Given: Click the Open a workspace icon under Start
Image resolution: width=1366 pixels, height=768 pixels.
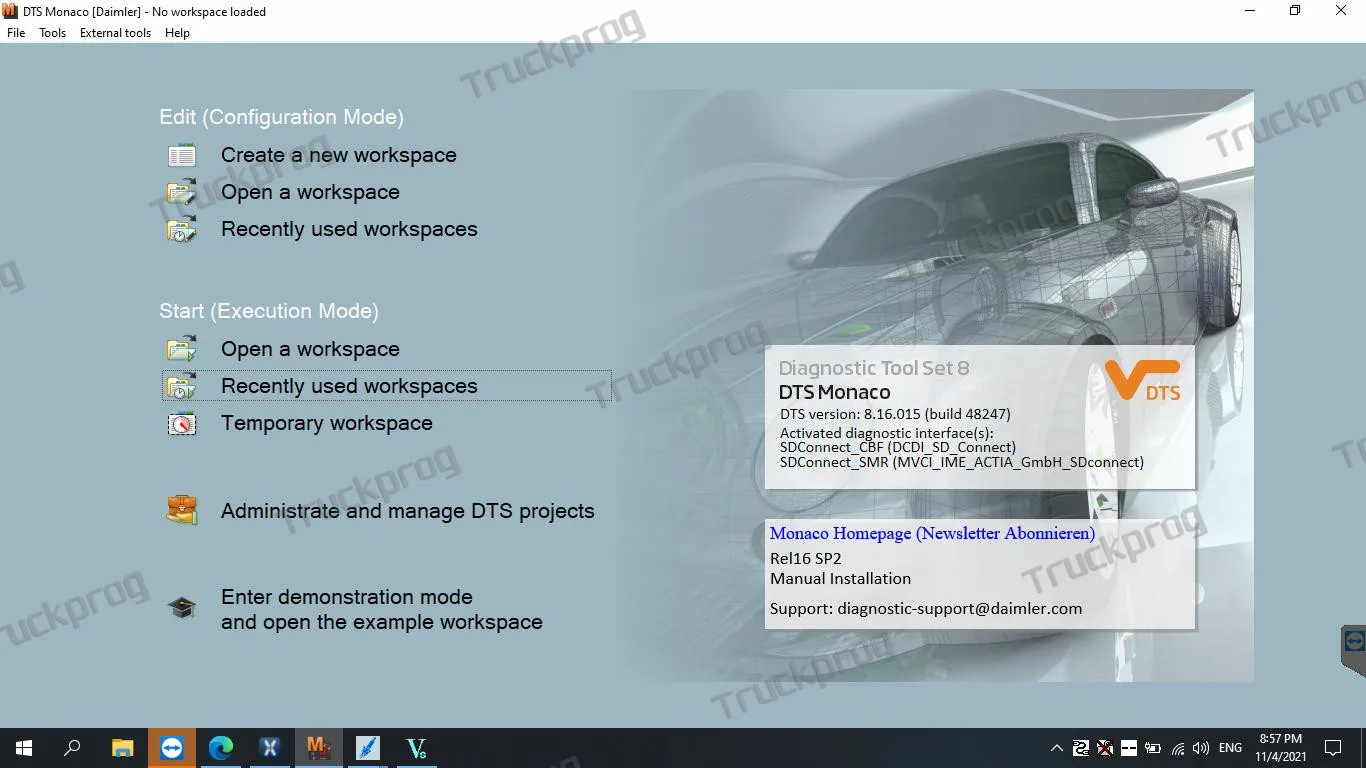Looking at the screenshot, I should point(182,349).
